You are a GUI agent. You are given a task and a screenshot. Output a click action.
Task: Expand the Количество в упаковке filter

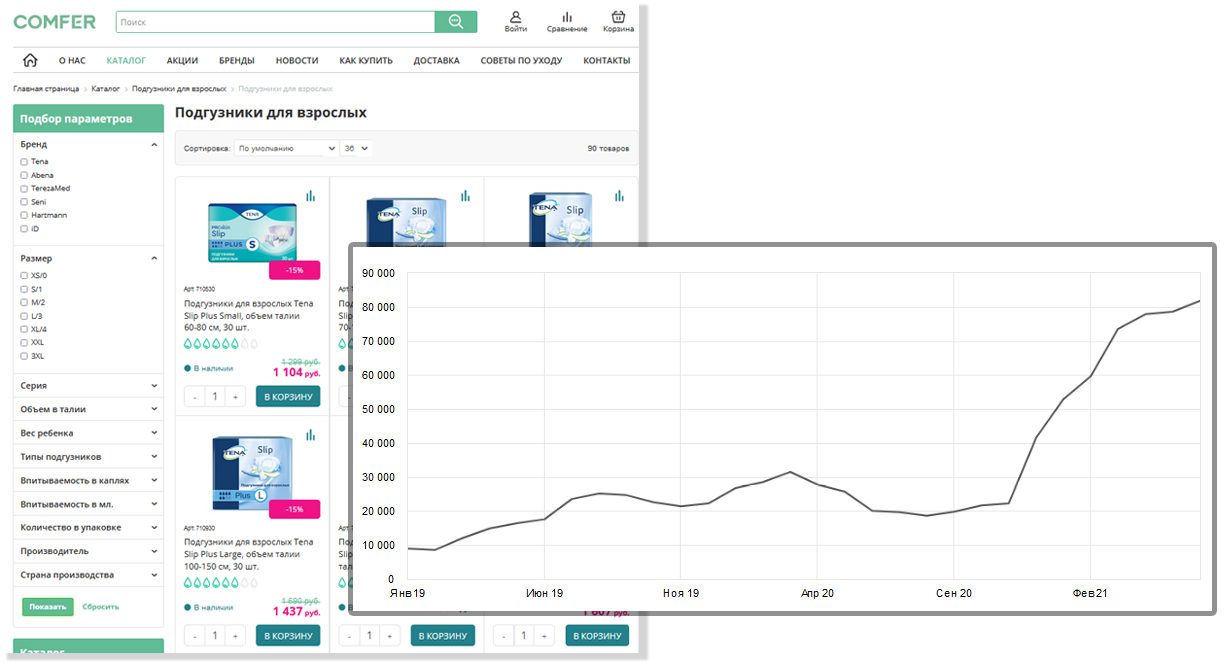[x=88, y=528]
